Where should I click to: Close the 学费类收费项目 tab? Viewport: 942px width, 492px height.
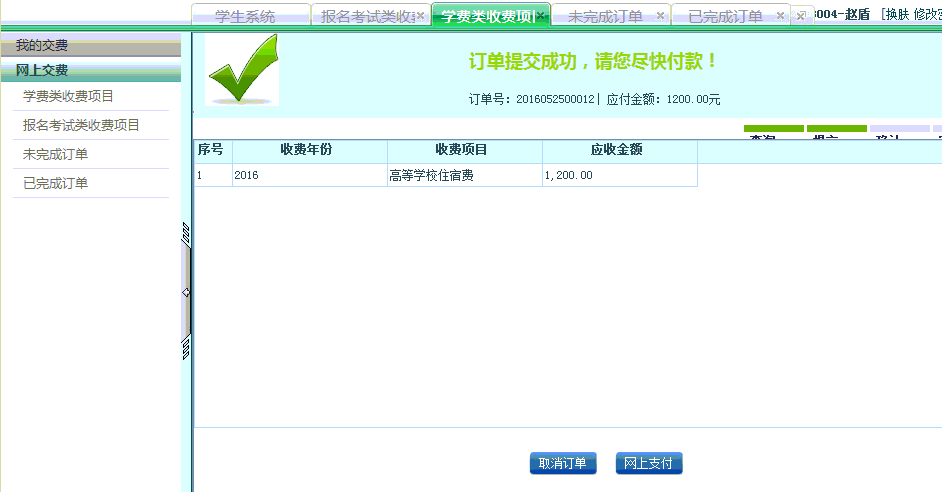coord(541,16)
